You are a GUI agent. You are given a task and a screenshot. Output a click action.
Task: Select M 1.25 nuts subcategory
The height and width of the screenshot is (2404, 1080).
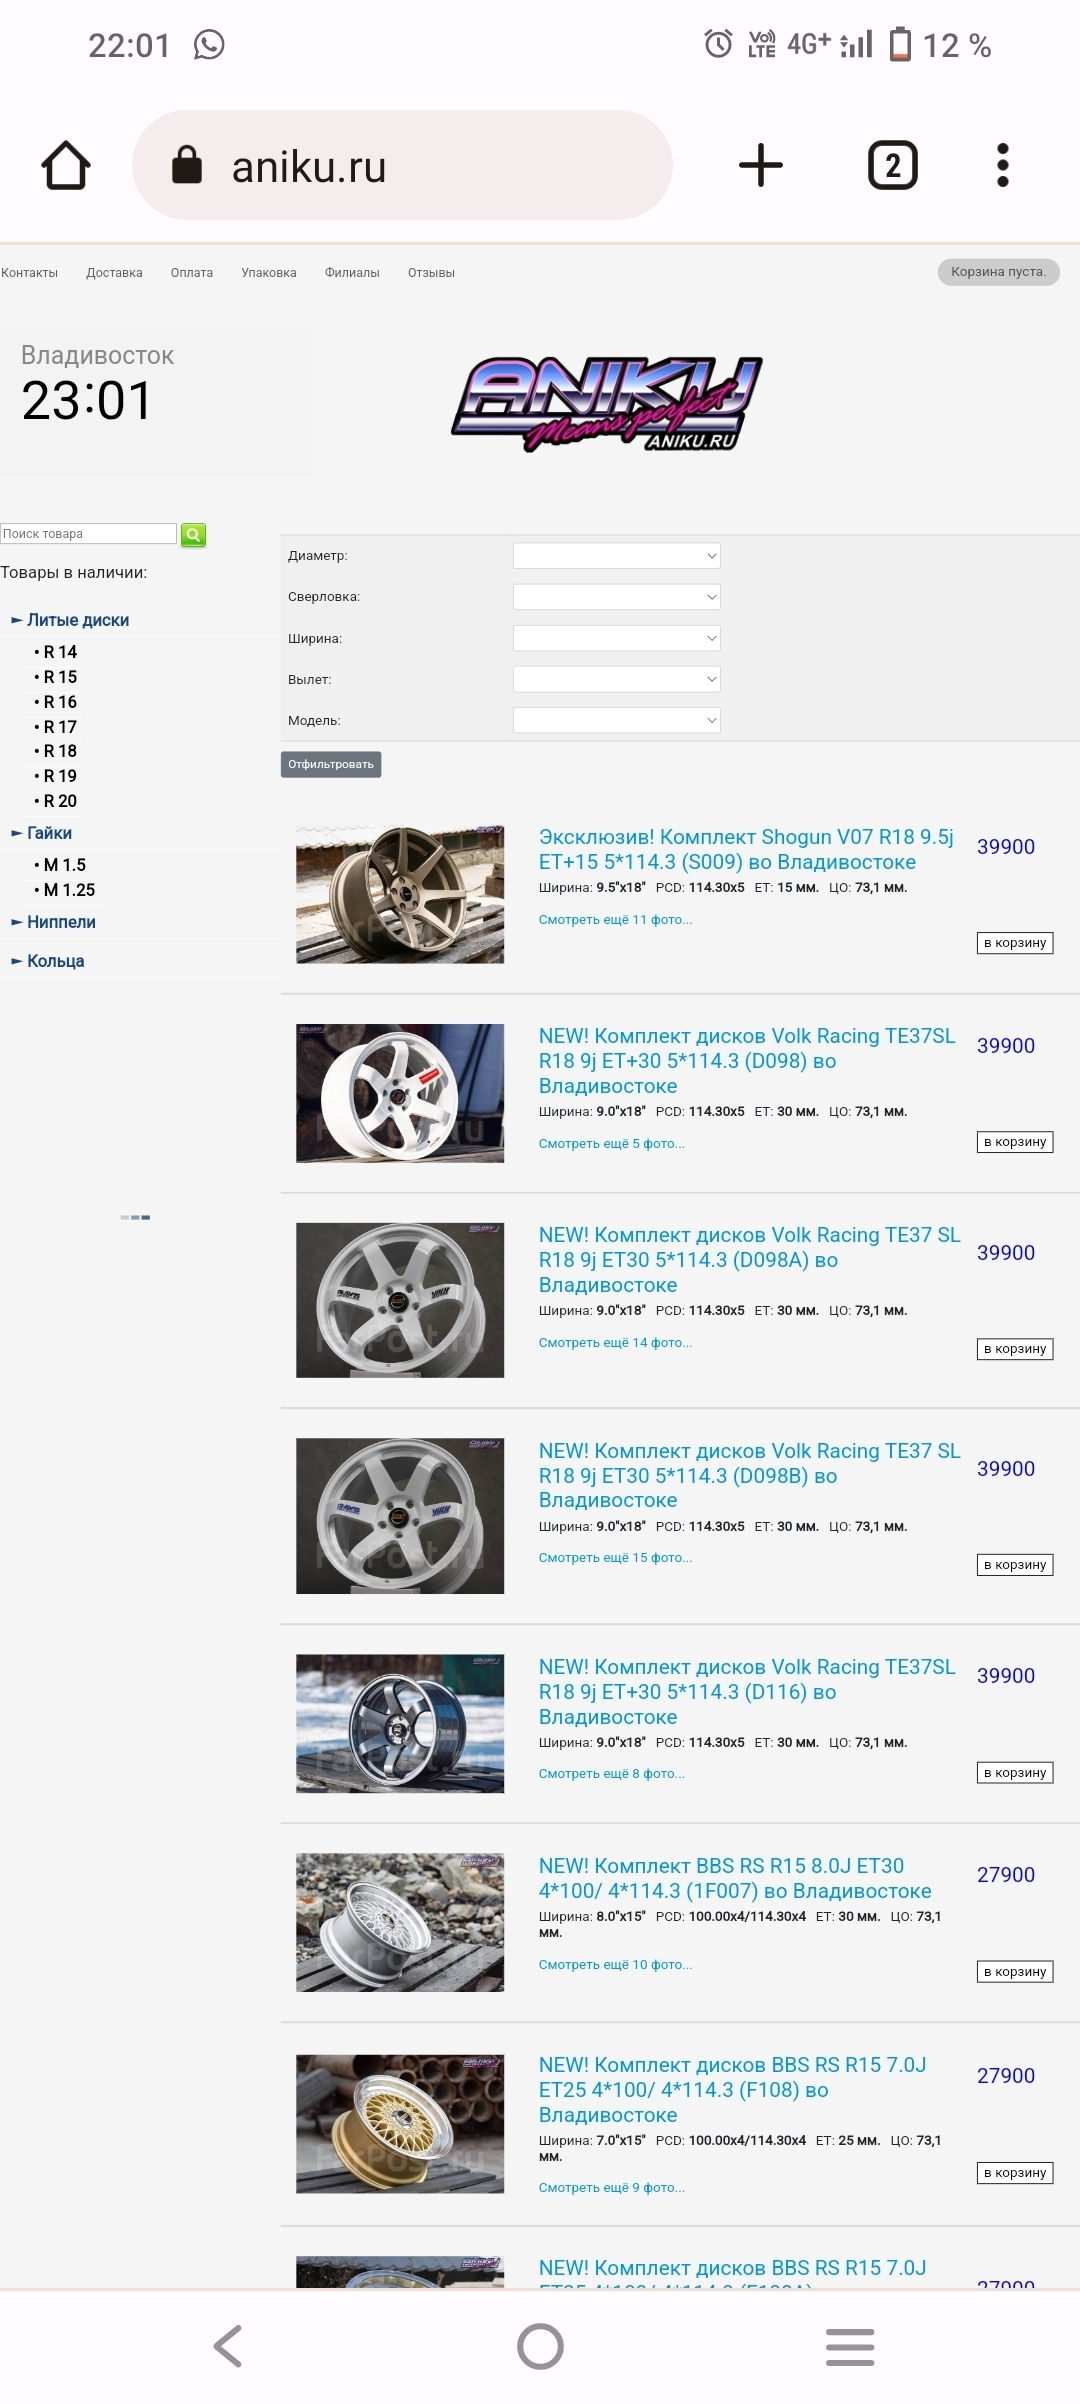point(69,890)
